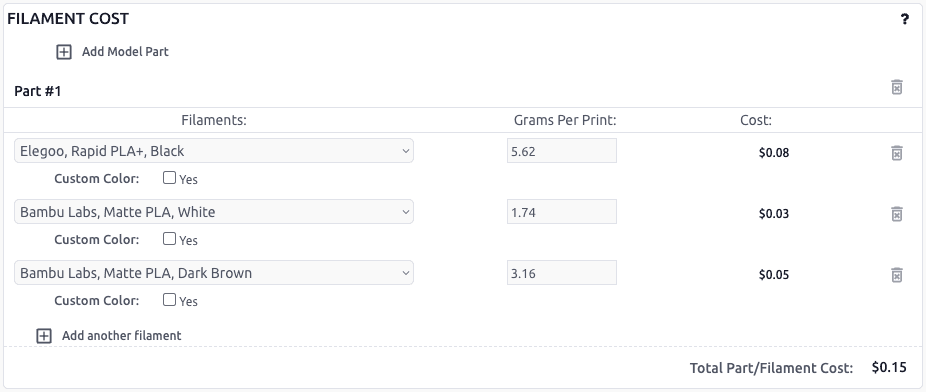Remove the Elegoo Rapid PLA+ Black filament row

coord(896,153)
